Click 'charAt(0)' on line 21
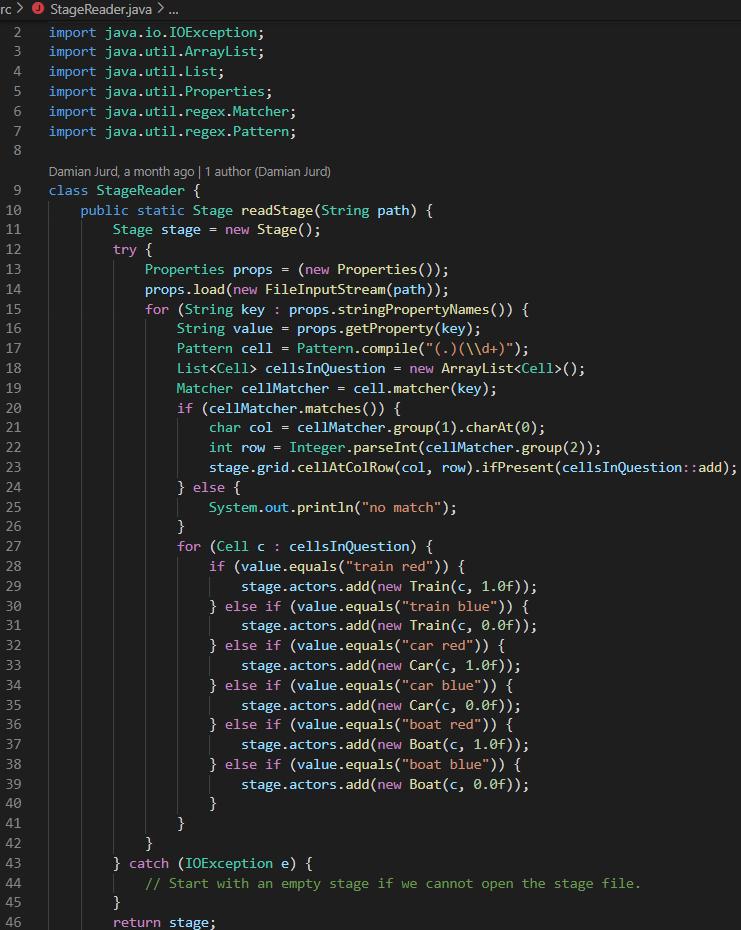This screenshot has height=930, width=741. pyautogui.click(x=501, y=428)
